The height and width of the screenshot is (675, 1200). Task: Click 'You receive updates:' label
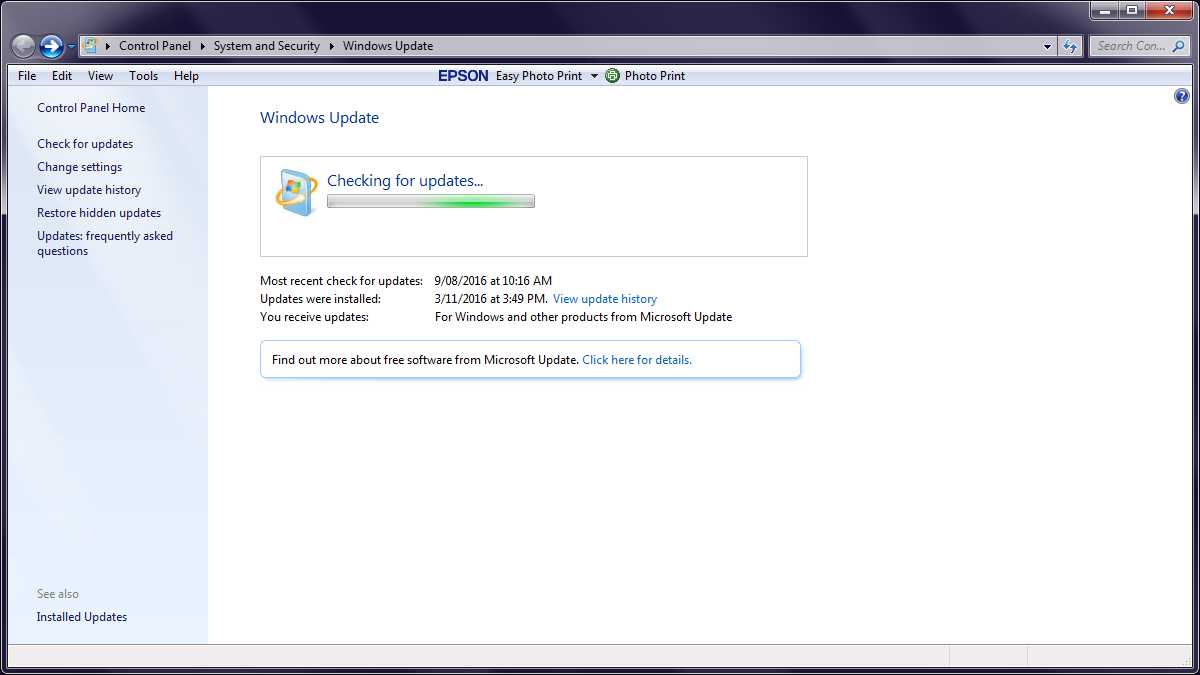(x=315, y=317)
